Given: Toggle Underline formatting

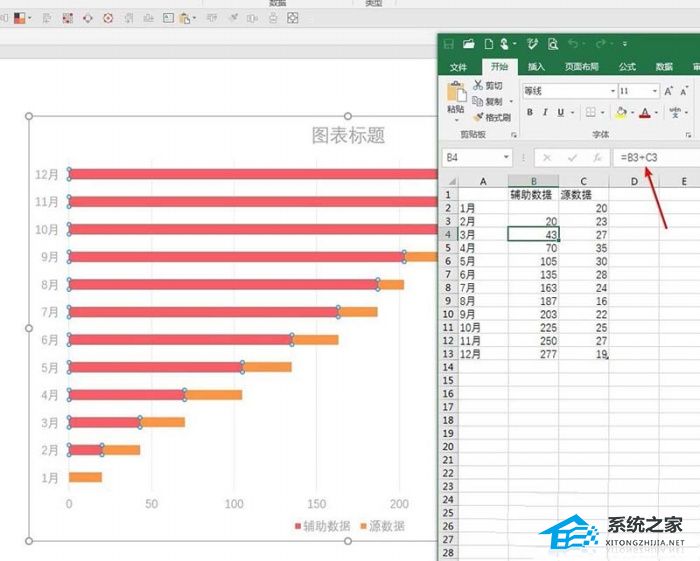Looking at the screenshot, I should 559,113.
